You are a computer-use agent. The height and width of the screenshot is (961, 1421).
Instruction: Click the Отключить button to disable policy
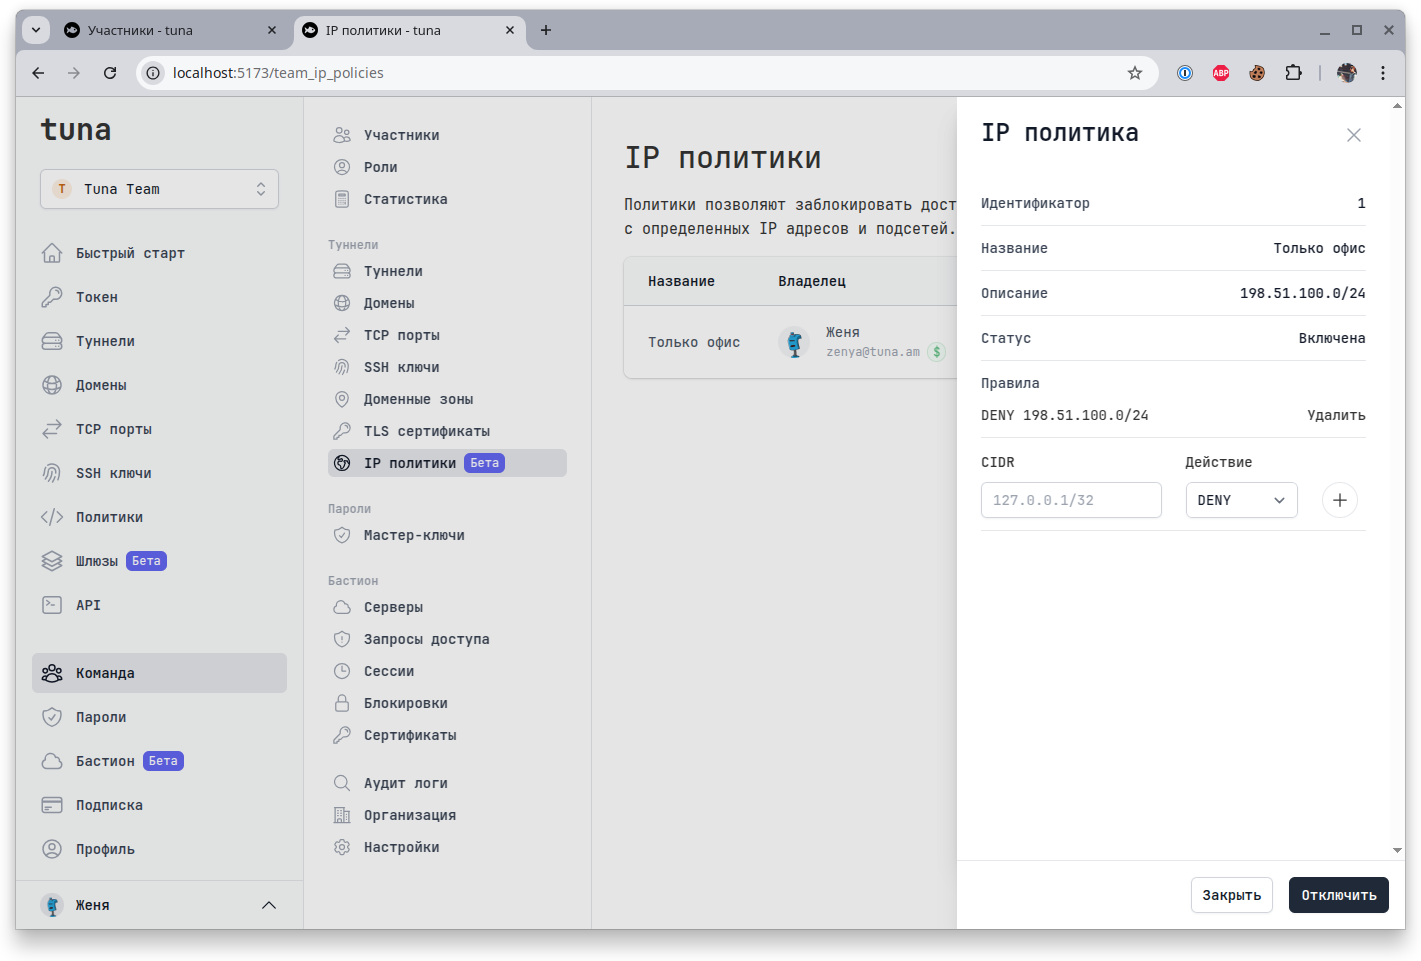pyautogui.click(x=1338, y=894)
